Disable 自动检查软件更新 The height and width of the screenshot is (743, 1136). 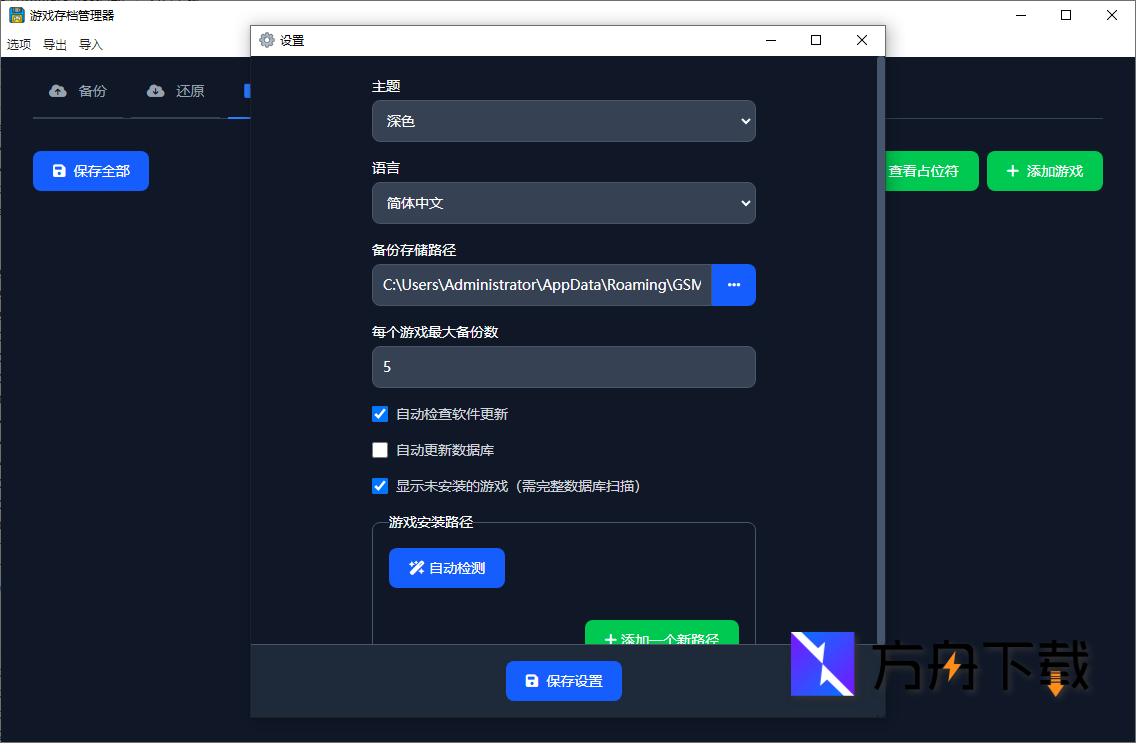pos(380,413)
